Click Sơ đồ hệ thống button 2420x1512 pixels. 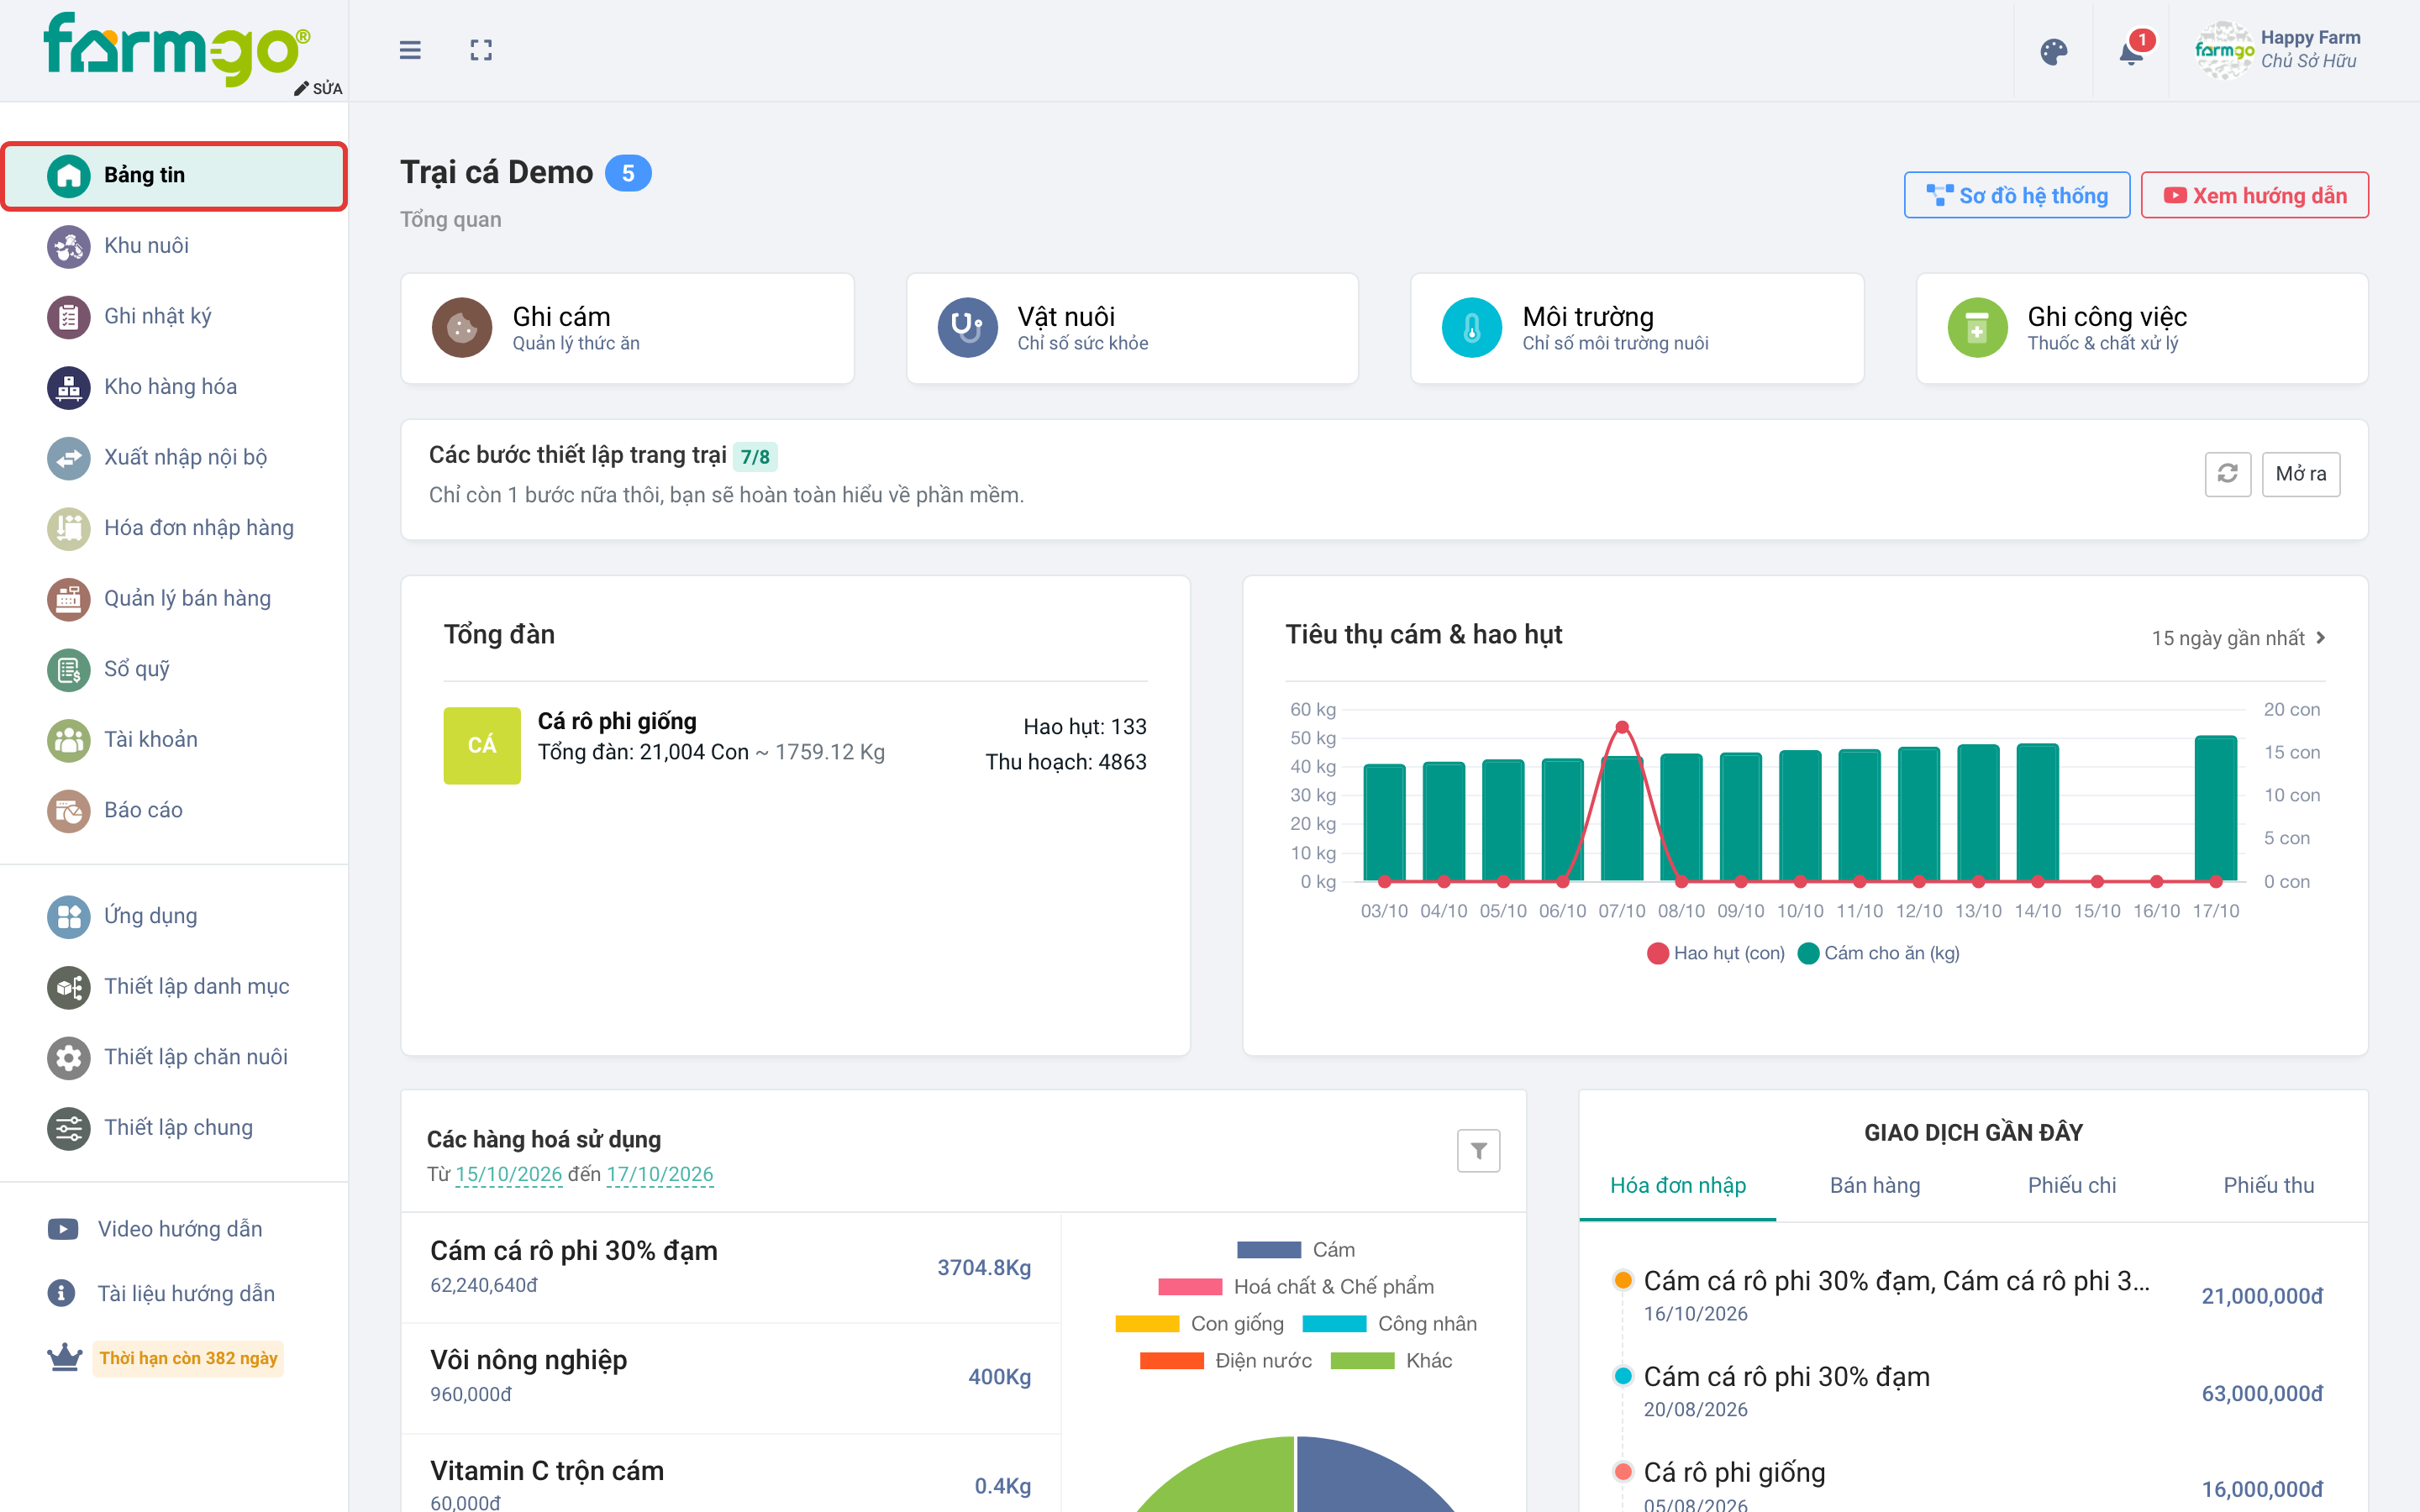[2016, 195]
